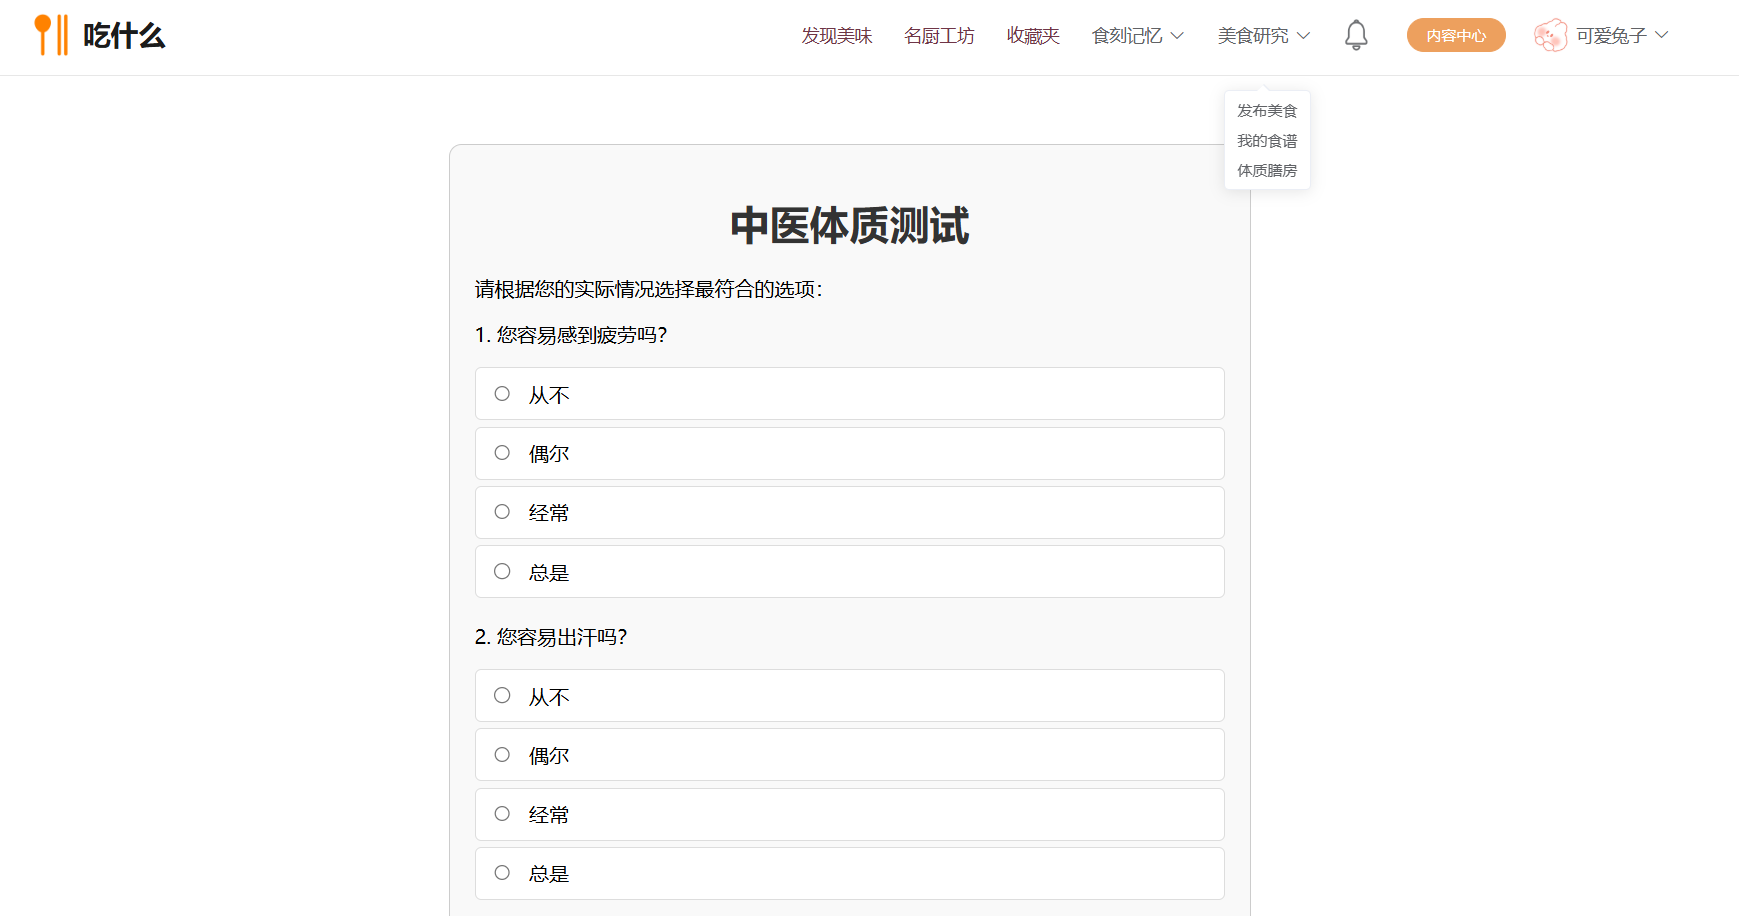Open the 收藏夹 nav item
1739x916 pixels.
1033,36
